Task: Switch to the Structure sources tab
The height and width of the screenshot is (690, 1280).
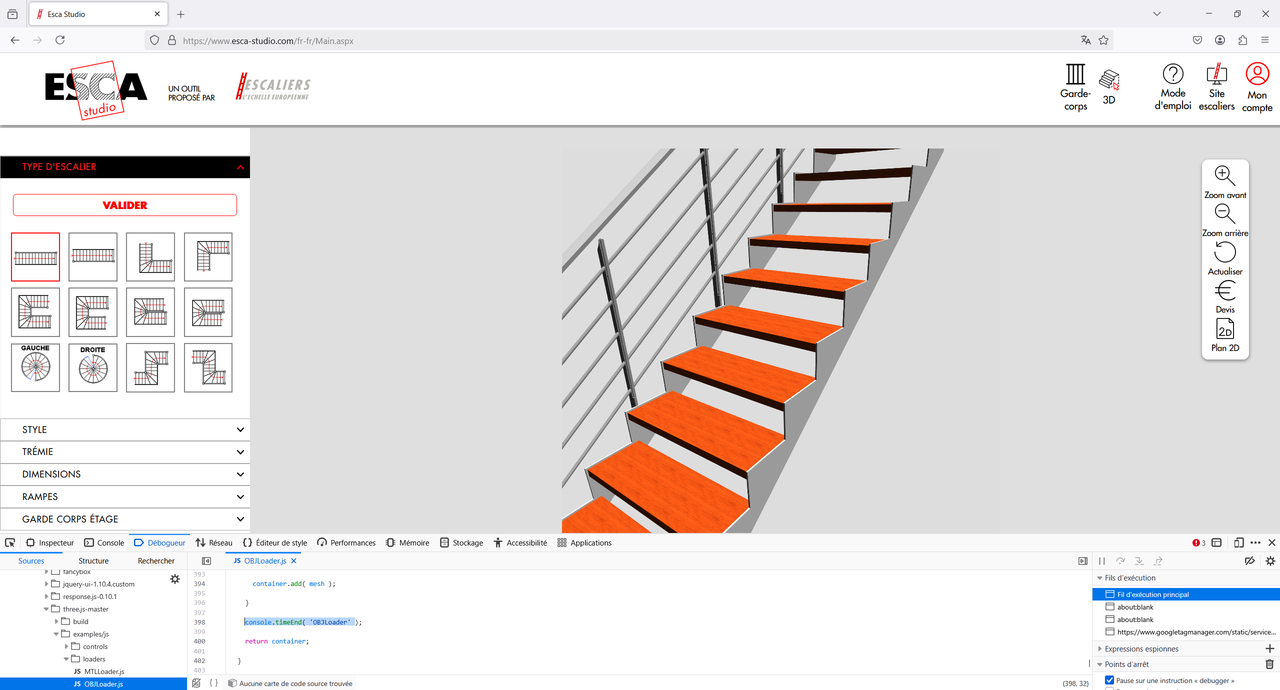Action: (x=93, y=561)
